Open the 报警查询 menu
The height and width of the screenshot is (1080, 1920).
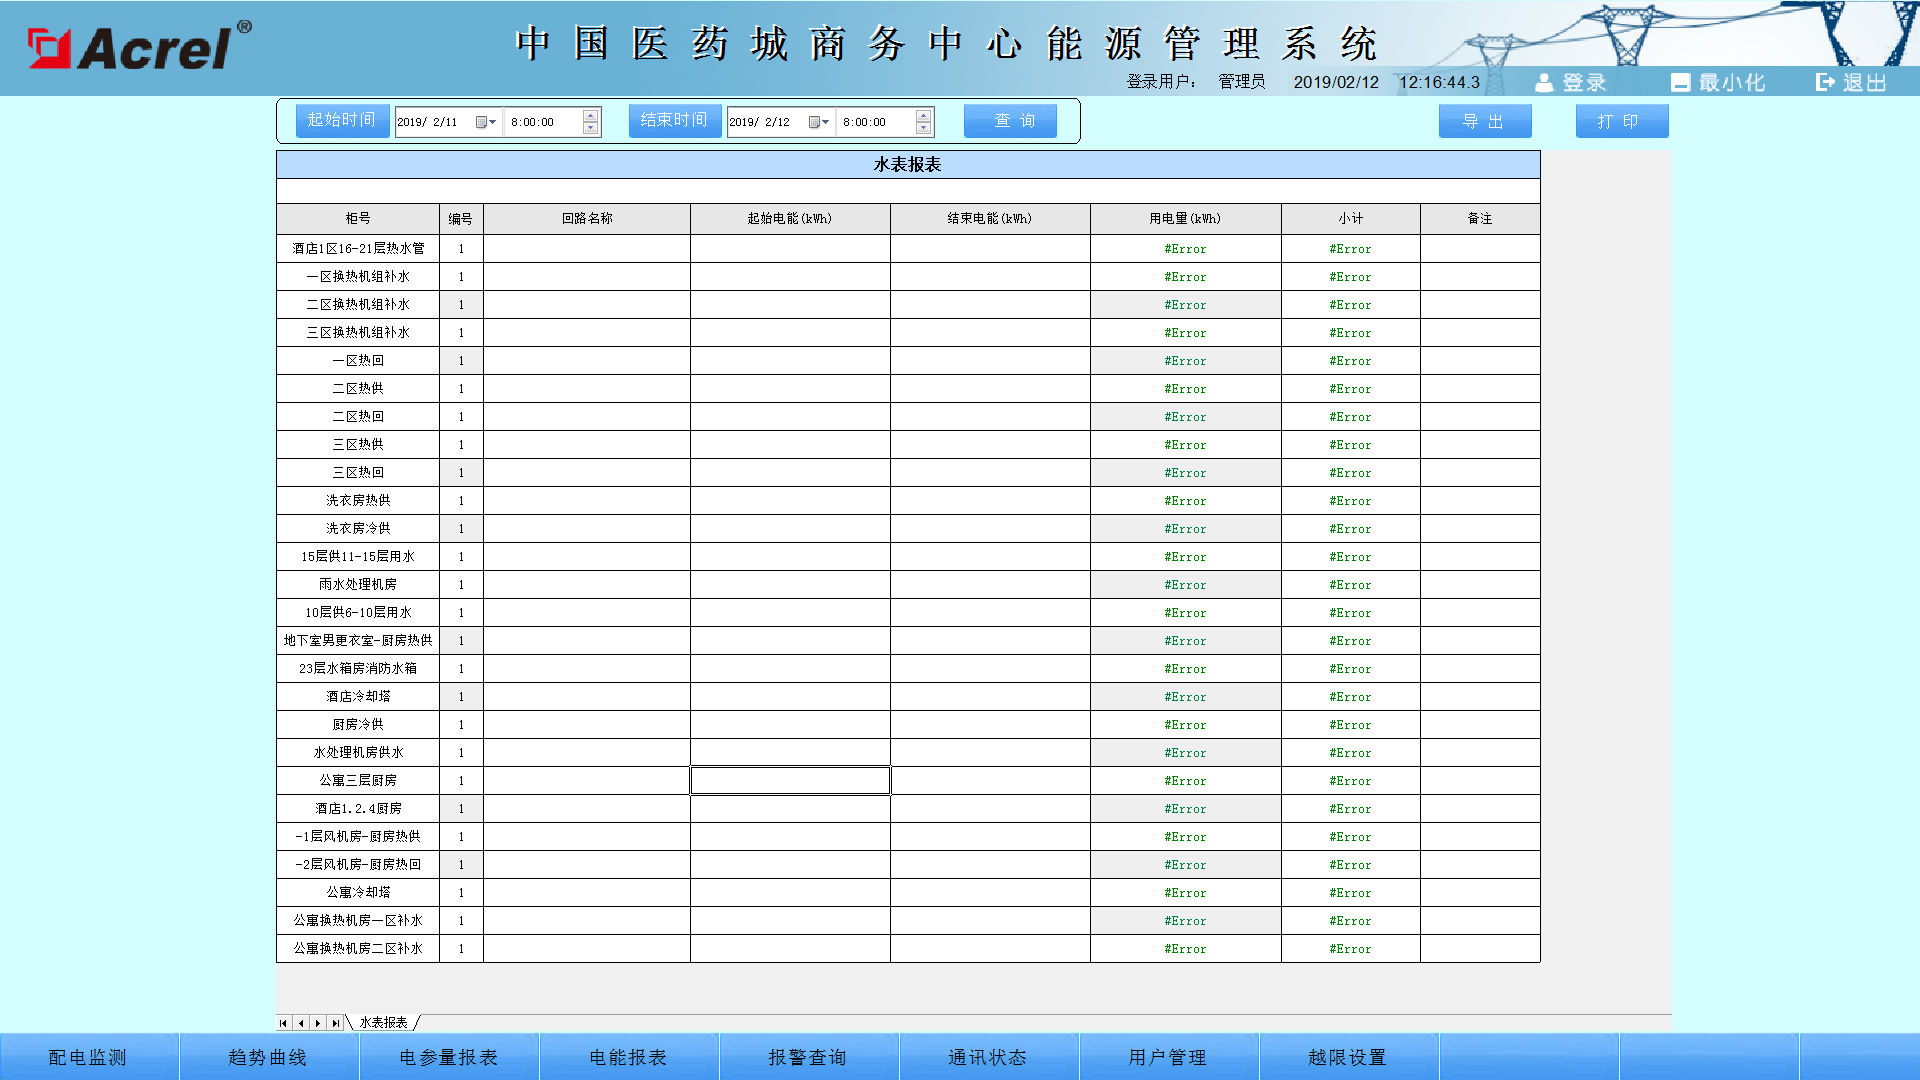(808, 1057)
